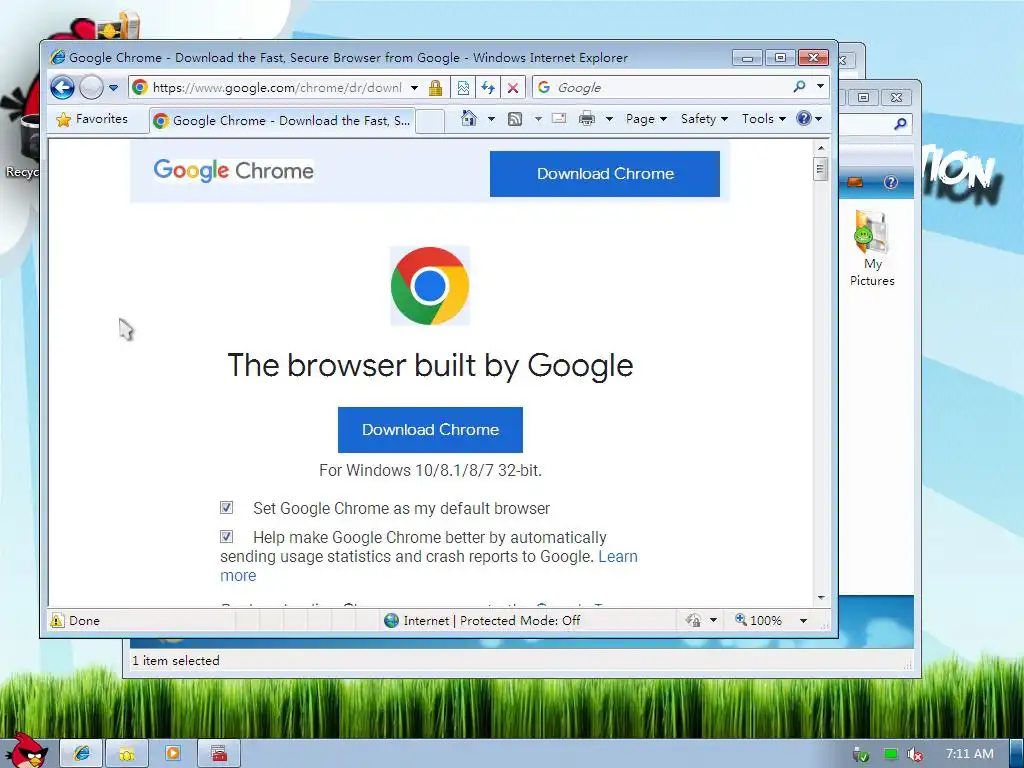The width and height of the screenshot is (1024, 768).
Task: Expand the search provider dropdown arrow
Action: point(820,86)
